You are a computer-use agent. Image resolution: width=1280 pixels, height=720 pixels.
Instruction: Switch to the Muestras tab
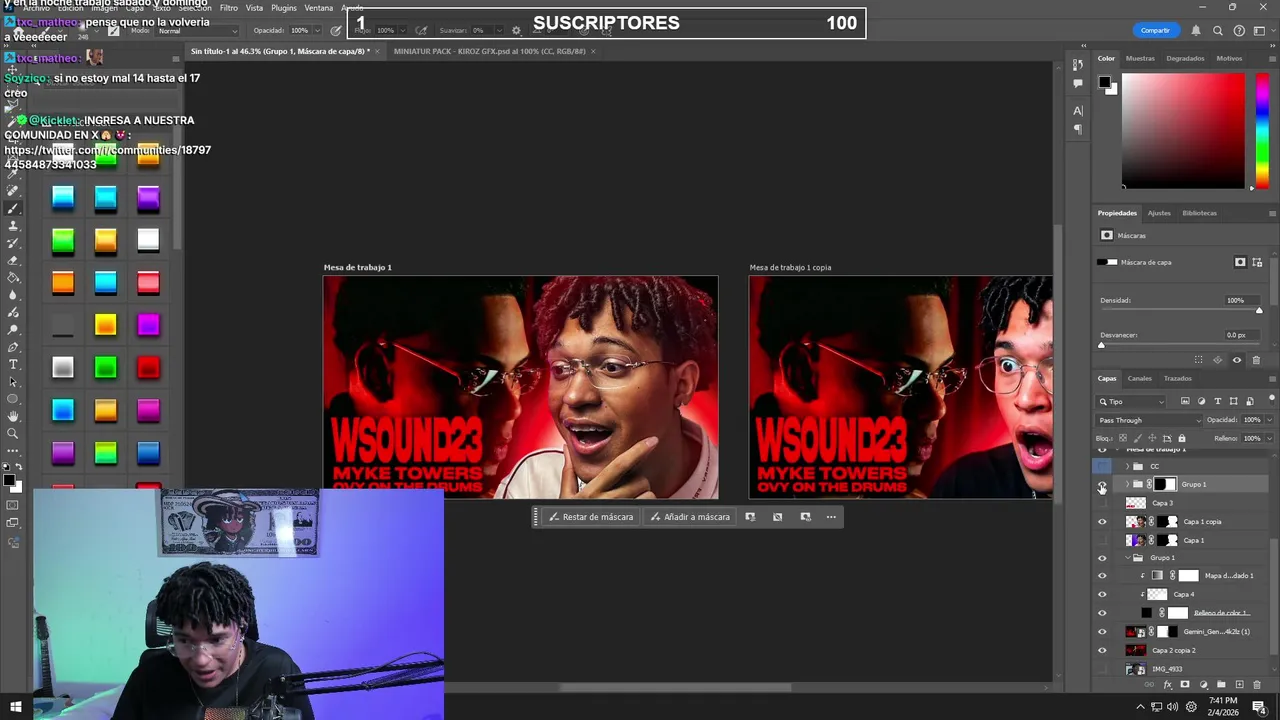[x=1140, y=58]
